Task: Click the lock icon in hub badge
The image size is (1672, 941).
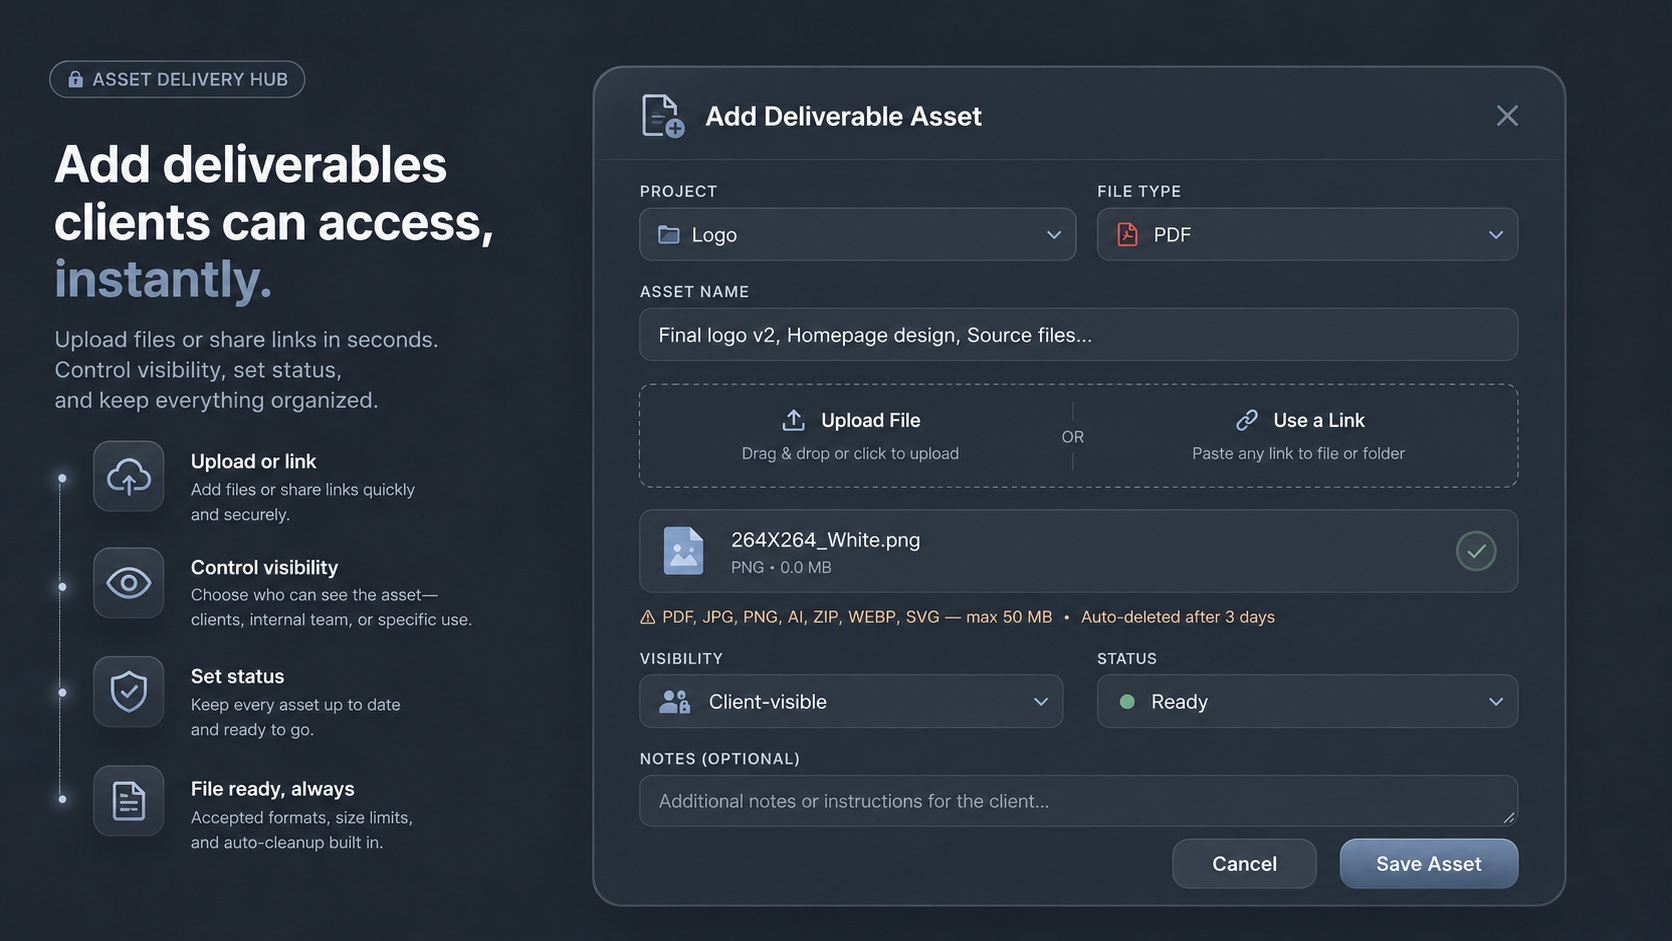Action: [75, 79]
